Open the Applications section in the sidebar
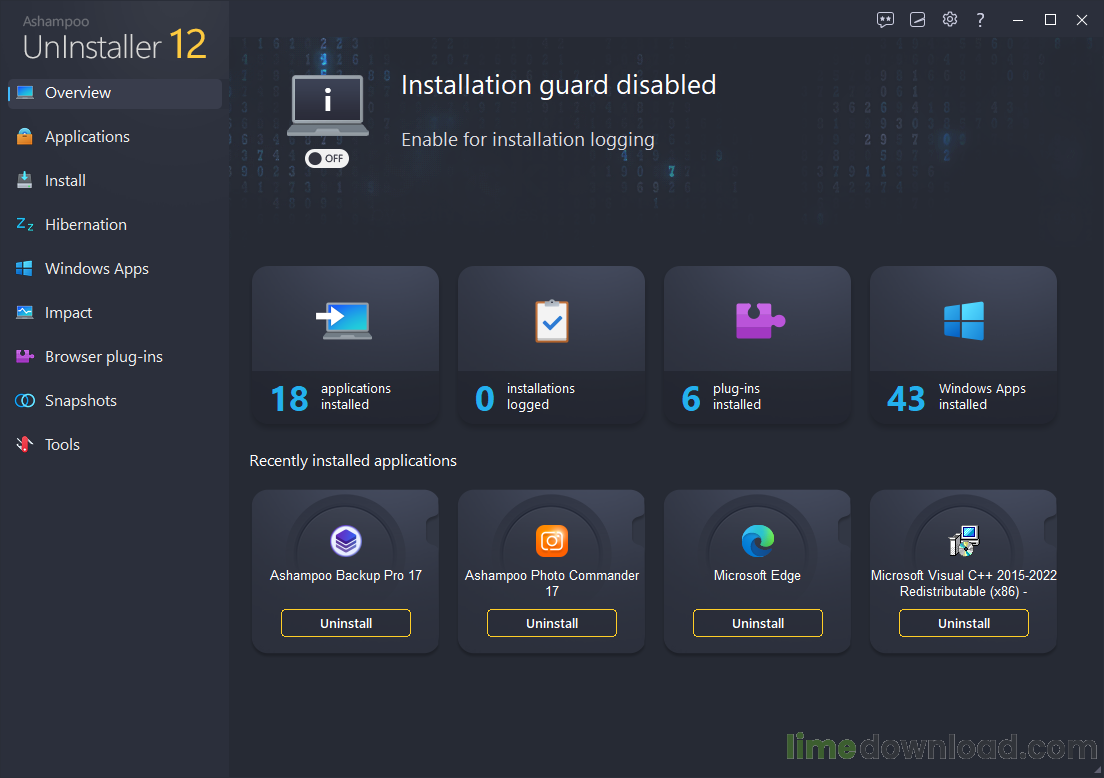Screen dimensions: 1104x778 (x=87, y=136)
